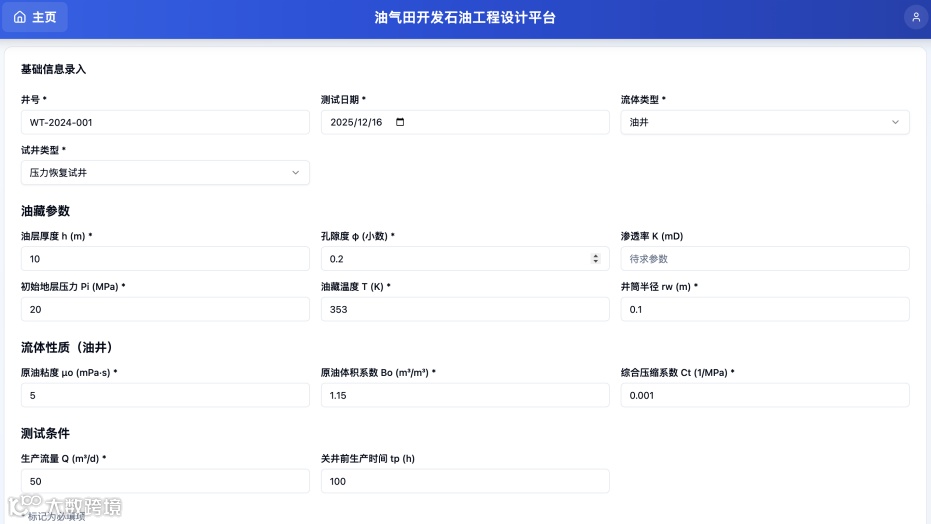Edit the 初始地层压力 Pi field
Screen dimensions: 931x524
click(x=165, y=309)
